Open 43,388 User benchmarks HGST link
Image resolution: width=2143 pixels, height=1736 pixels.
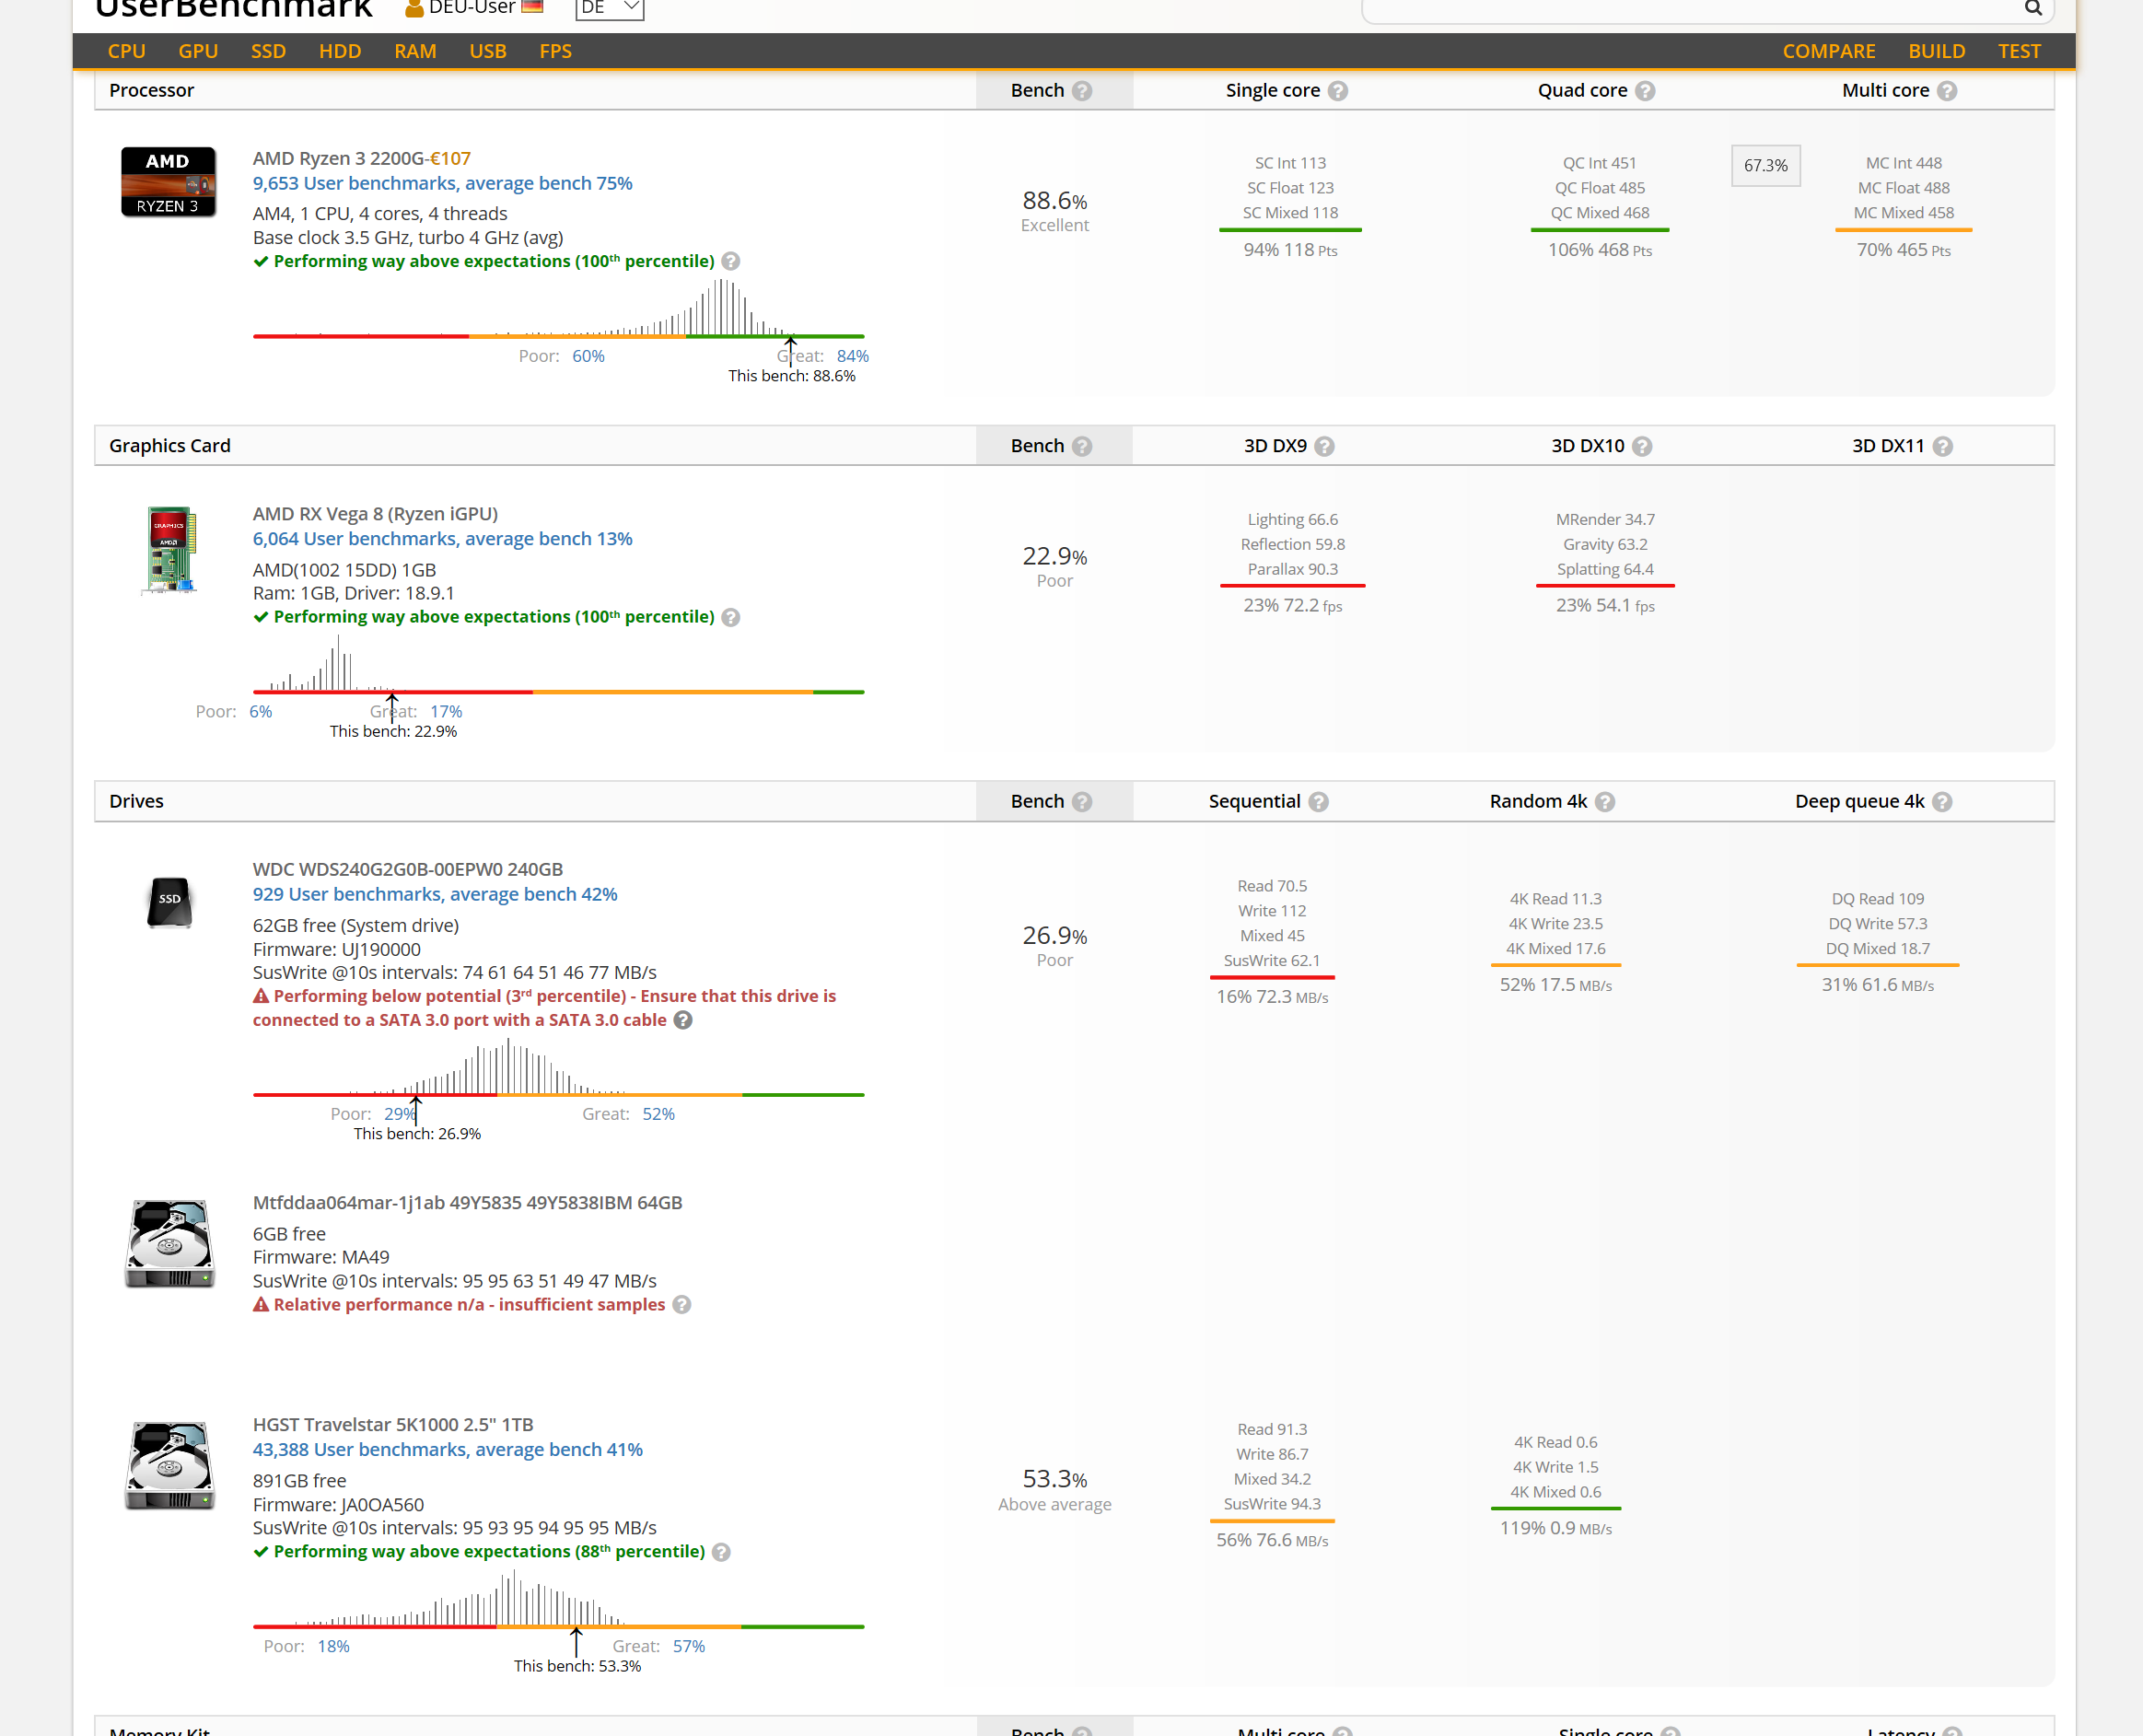pos(447,1449)
